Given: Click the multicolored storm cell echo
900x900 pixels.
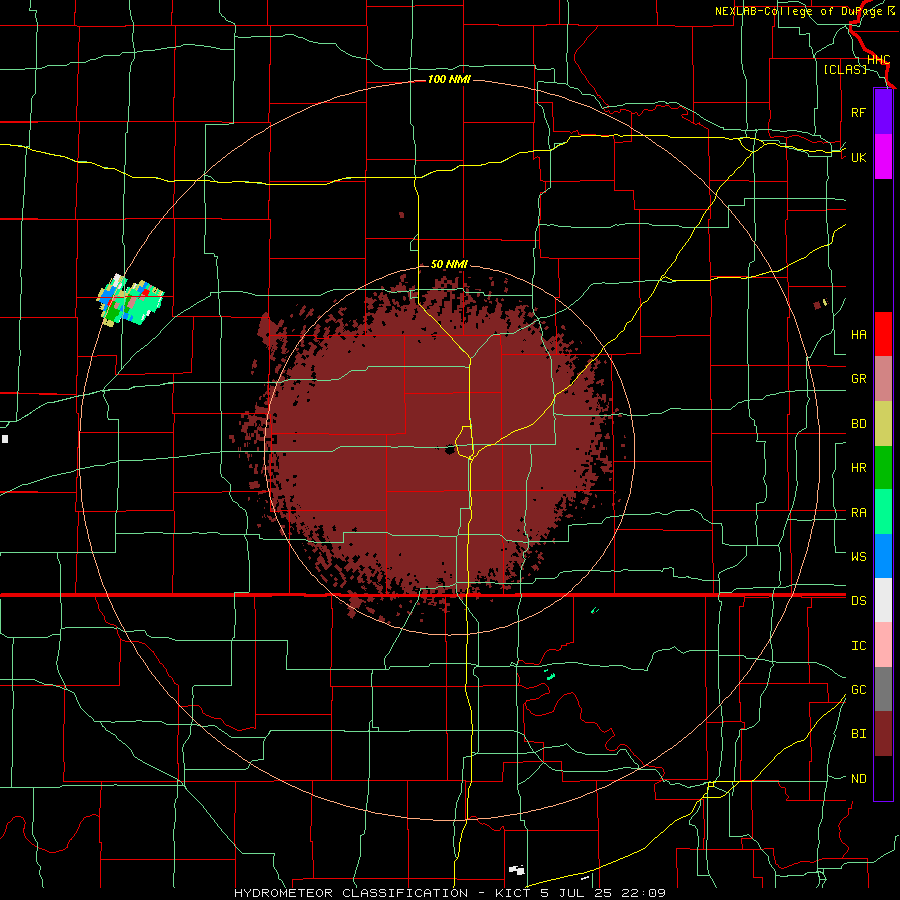Looking at the screenshot, I should (130, 300).
